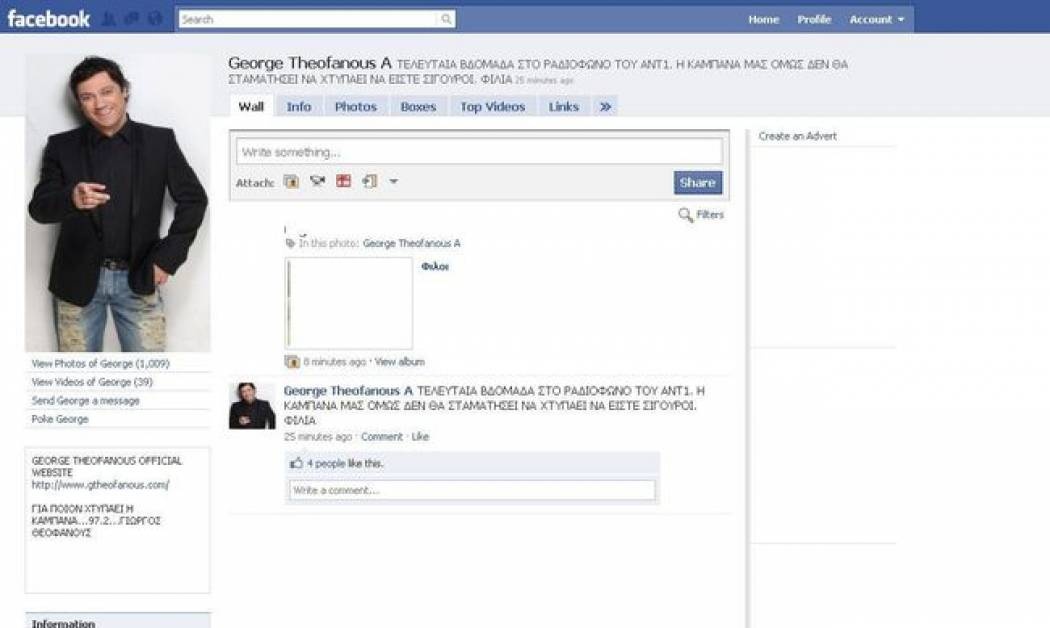This screenshot has width=1050, height=628.
Task: Open Send George a message
Action: [x=85, y=401]
